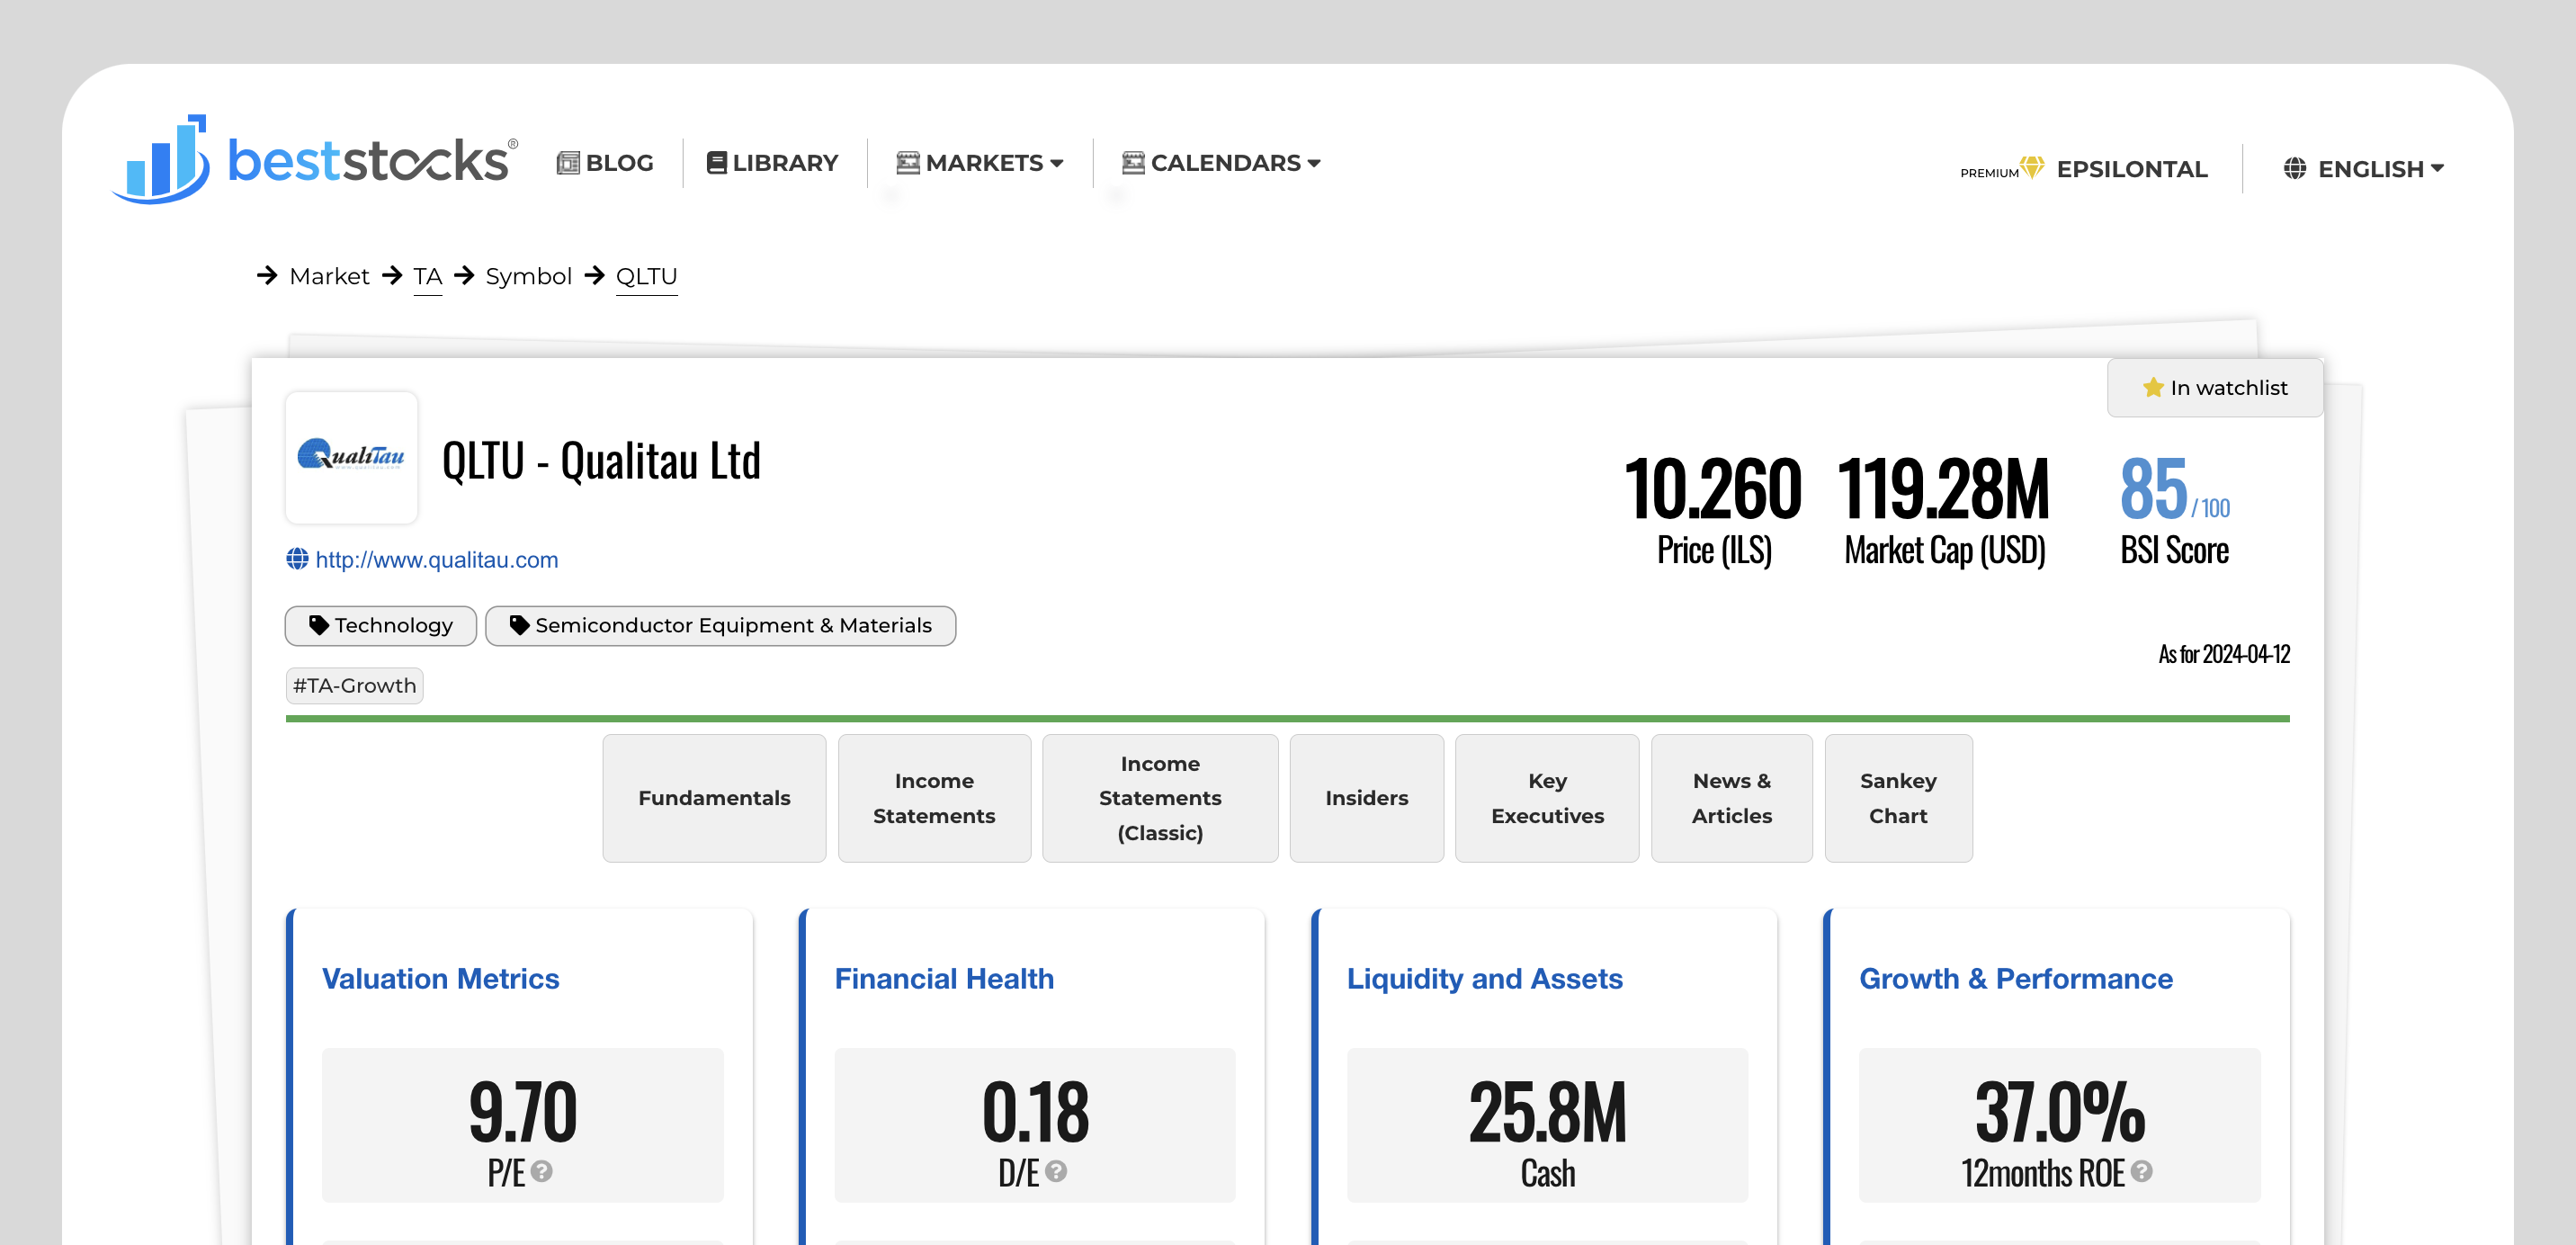Click the 85/100 BSI Score value
The width and height of the screenshot is (2576, 1245).
[2174, 489]
